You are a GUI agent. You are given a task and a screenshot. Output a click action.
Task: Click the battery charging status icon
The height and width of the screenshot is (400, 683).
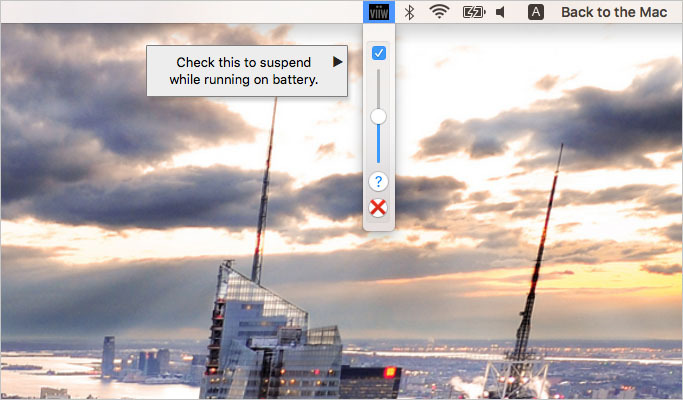pyautogui.click(x=473, y=12)
